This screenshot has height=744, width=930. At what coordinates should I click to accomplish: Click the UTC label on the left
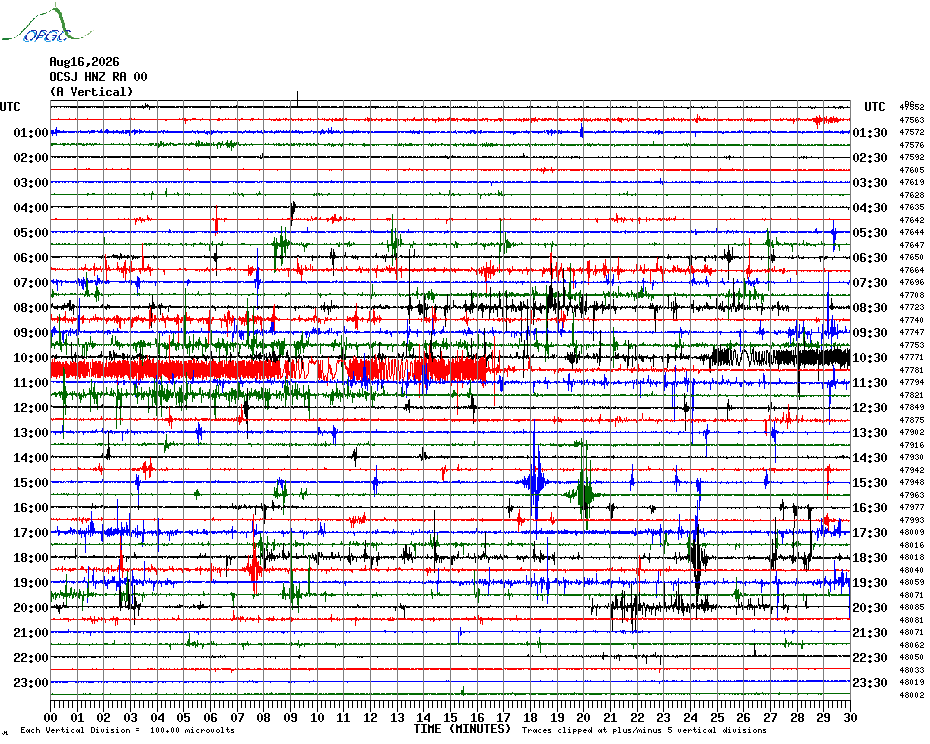pos(10,107)
